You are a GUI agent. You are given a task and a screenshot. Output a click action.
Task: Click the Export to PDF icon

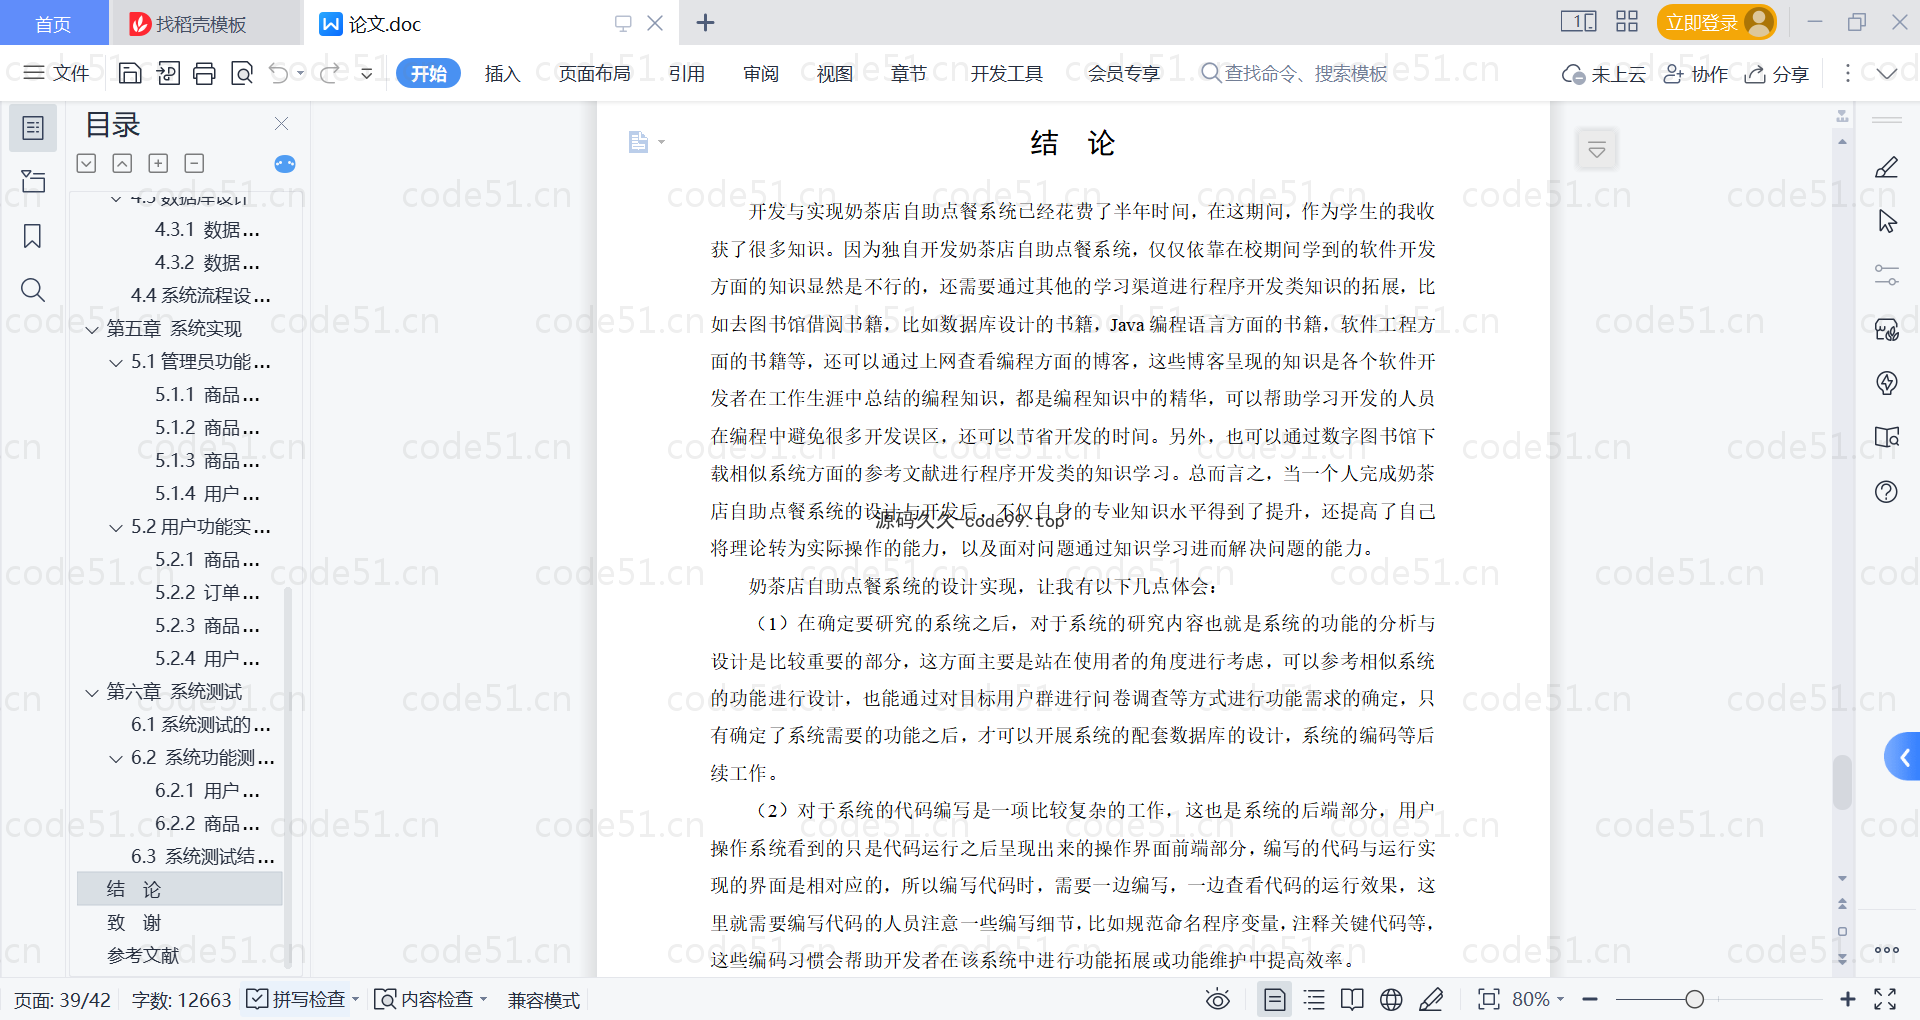tap(168, 73)
